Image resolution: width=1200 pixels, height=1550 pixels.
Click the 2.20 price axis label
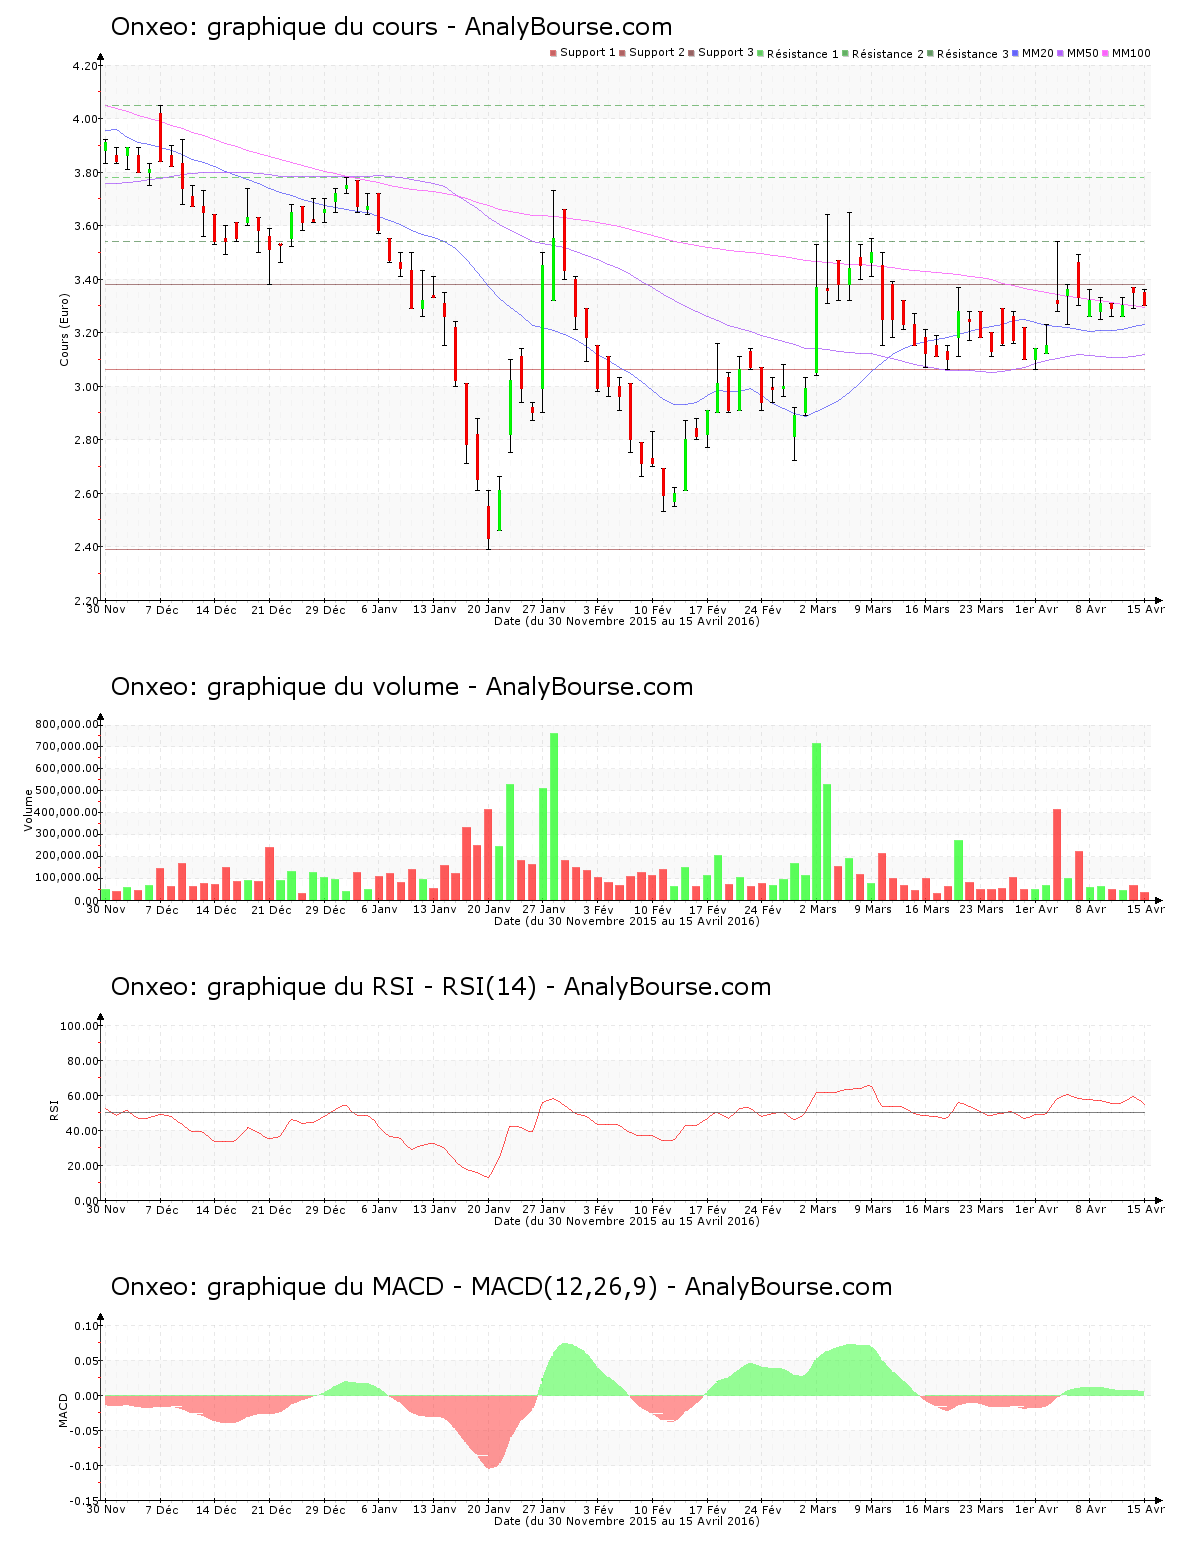click(86, 601)
